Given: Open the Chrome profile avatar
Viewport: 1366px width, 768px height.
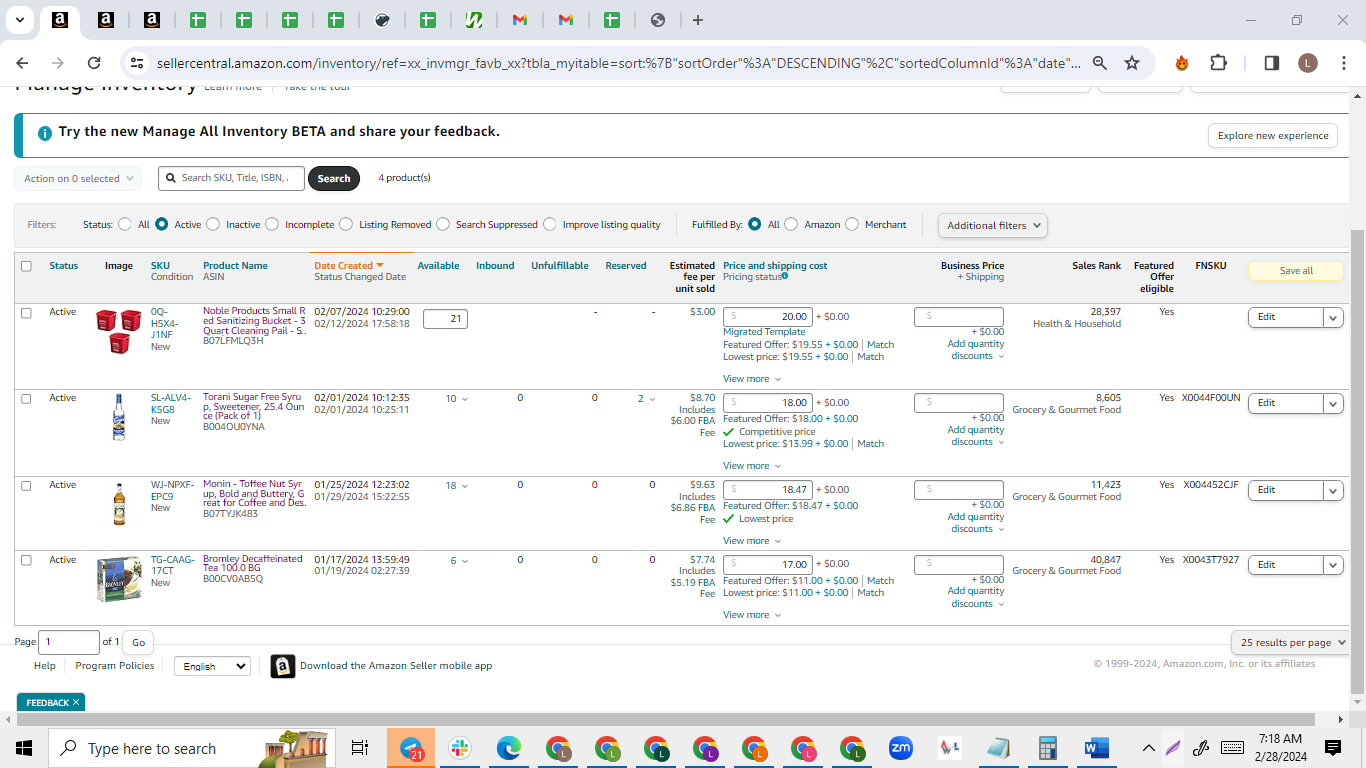Looking at the screenshot, I should coord(1308,63).
